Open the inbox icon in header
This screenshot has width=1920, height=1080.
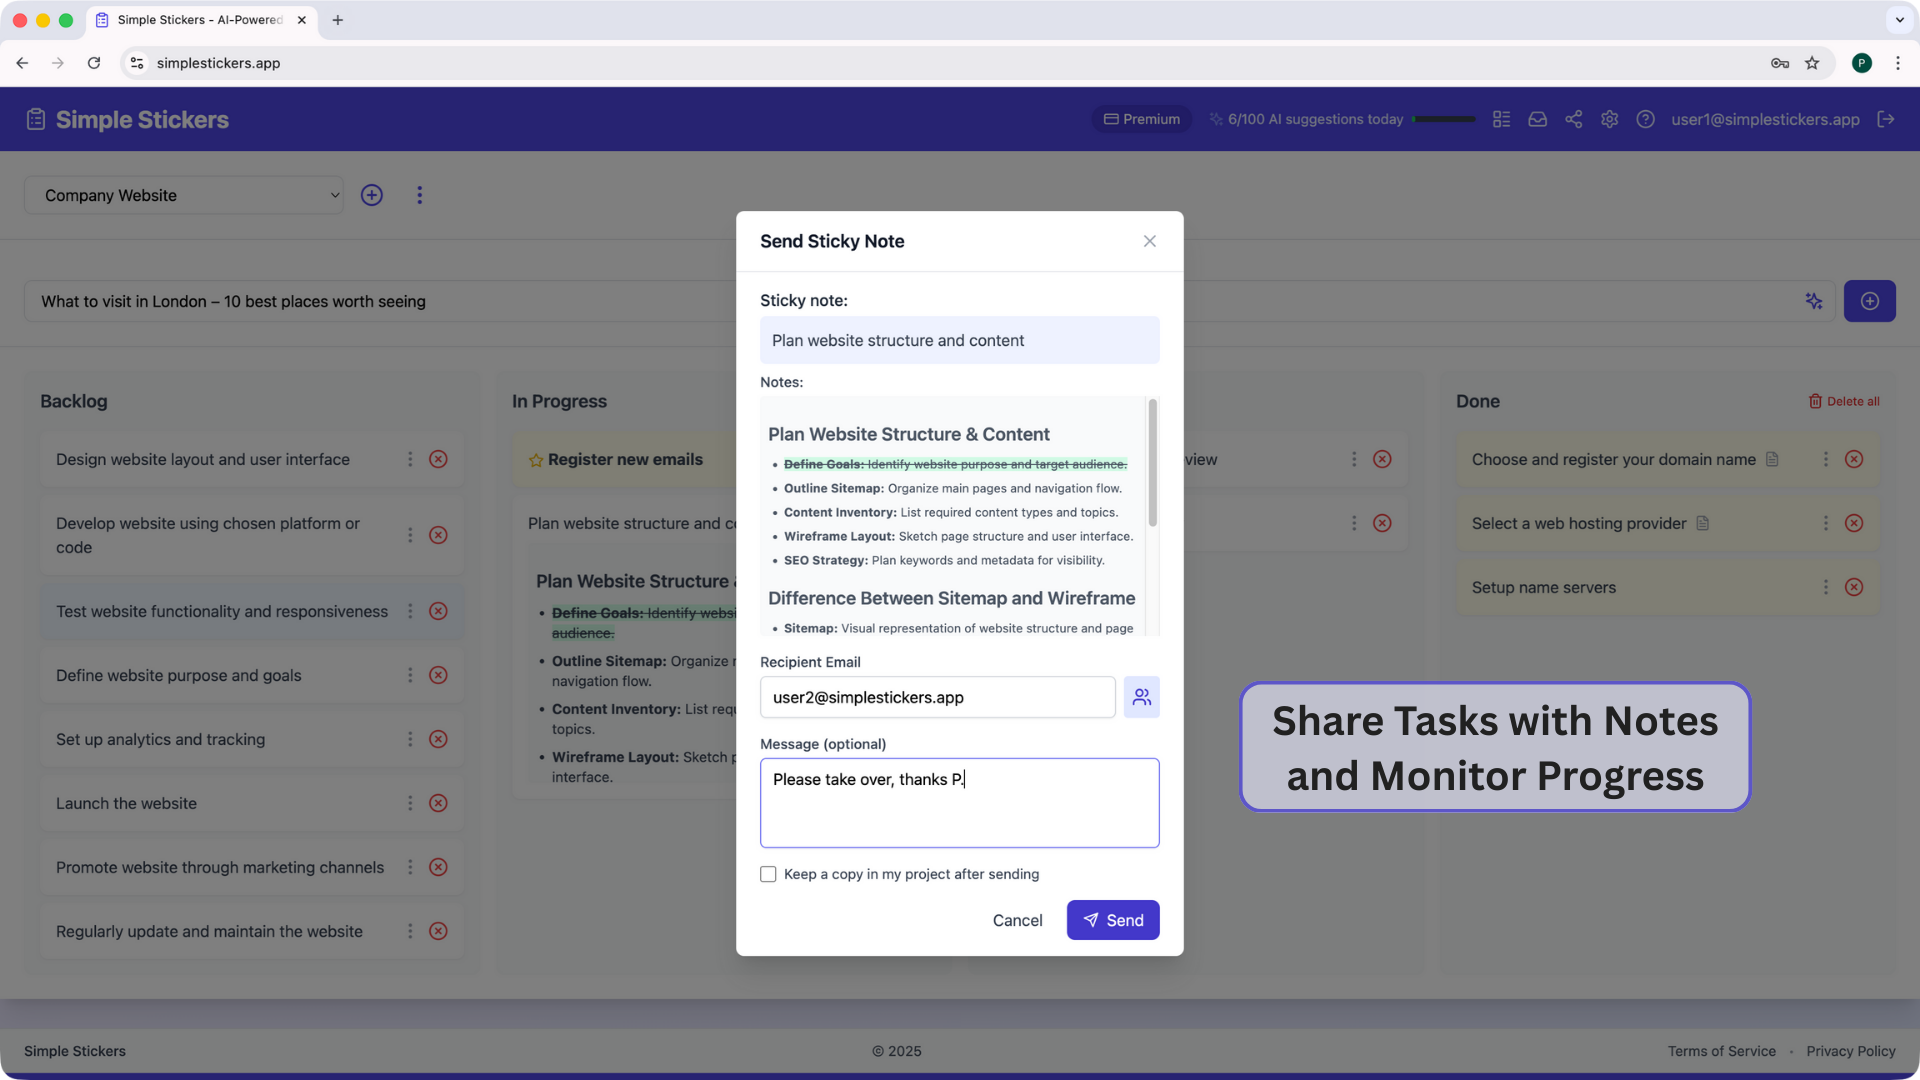[x=1537, y=119]
